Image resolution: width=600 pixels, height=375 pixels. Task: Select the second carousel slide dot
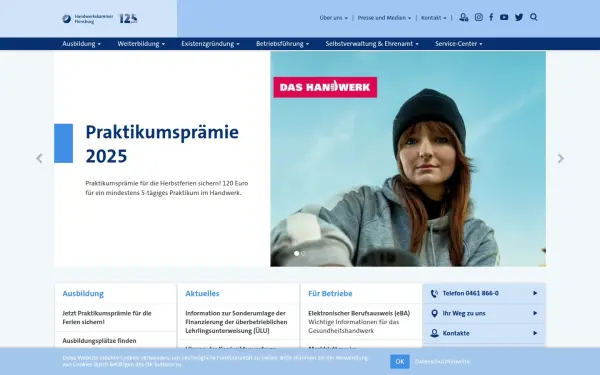pyautogui.click(x=303, y=254)
